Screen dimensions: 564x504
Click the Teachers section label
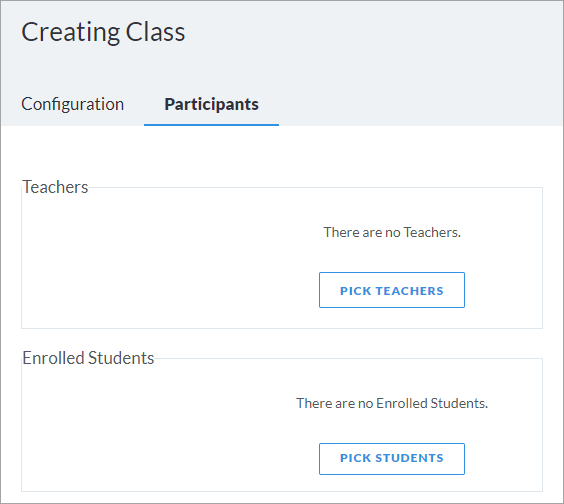[x=55, y=187]
